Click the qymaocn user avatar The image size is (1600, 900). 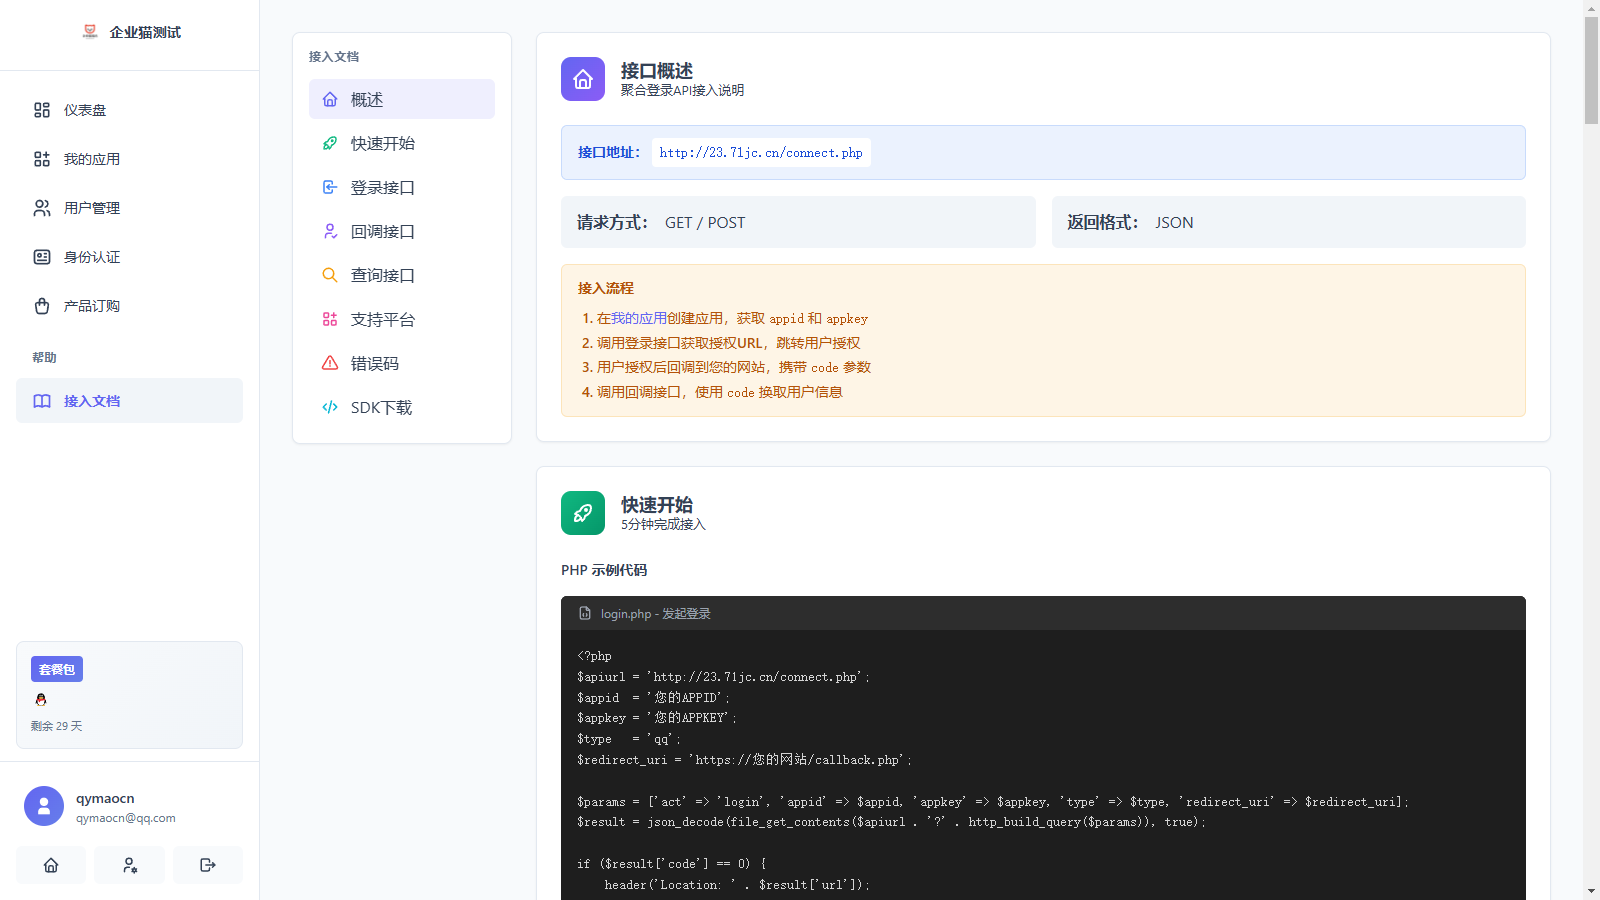[x=44, y=806]
